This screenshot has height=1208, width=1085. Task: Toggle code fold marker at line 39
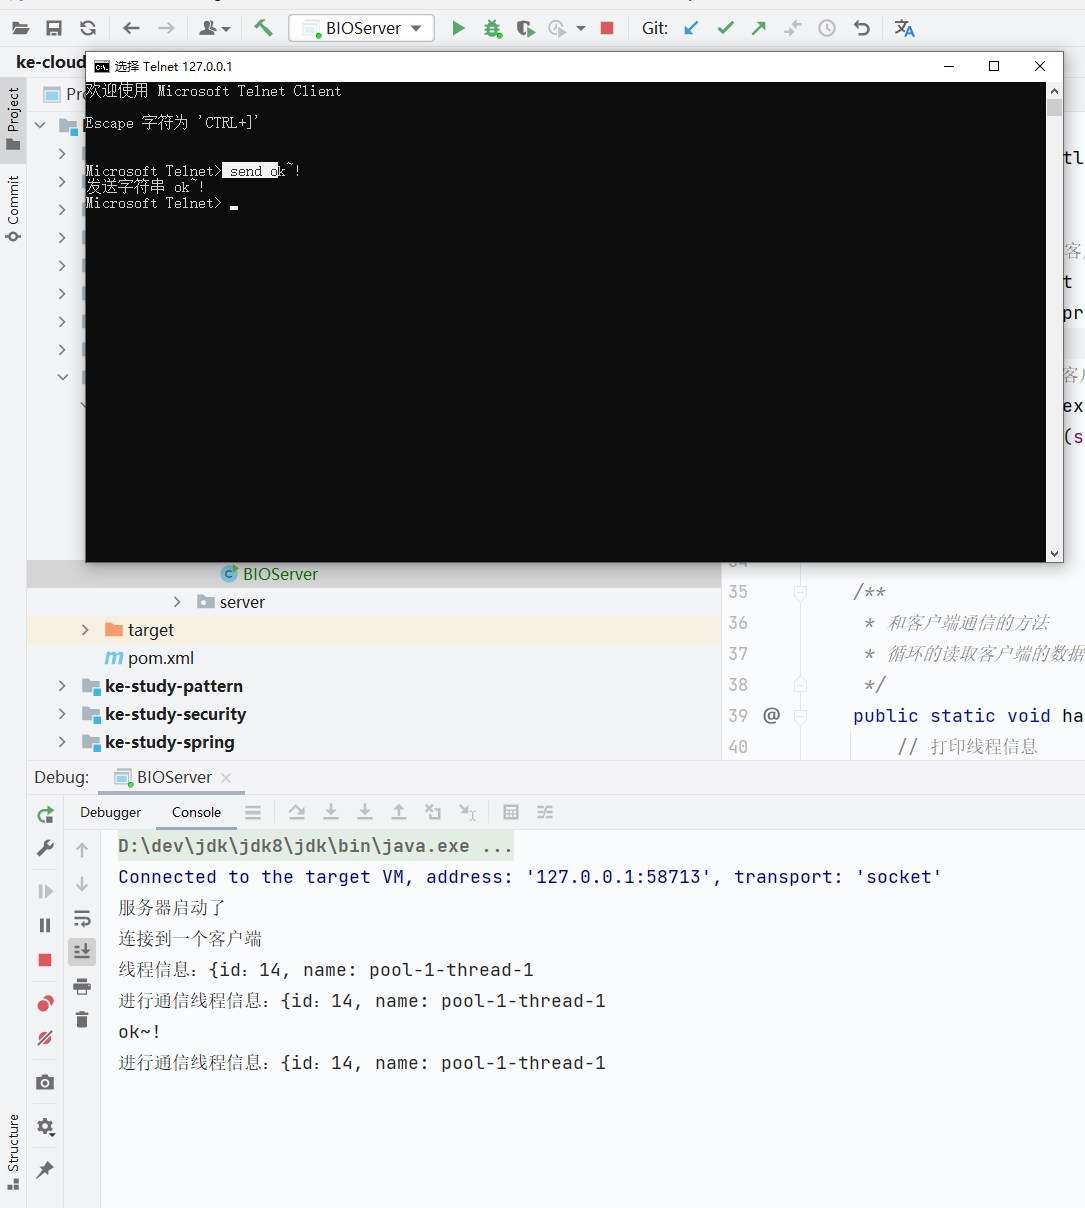(800, 716)
